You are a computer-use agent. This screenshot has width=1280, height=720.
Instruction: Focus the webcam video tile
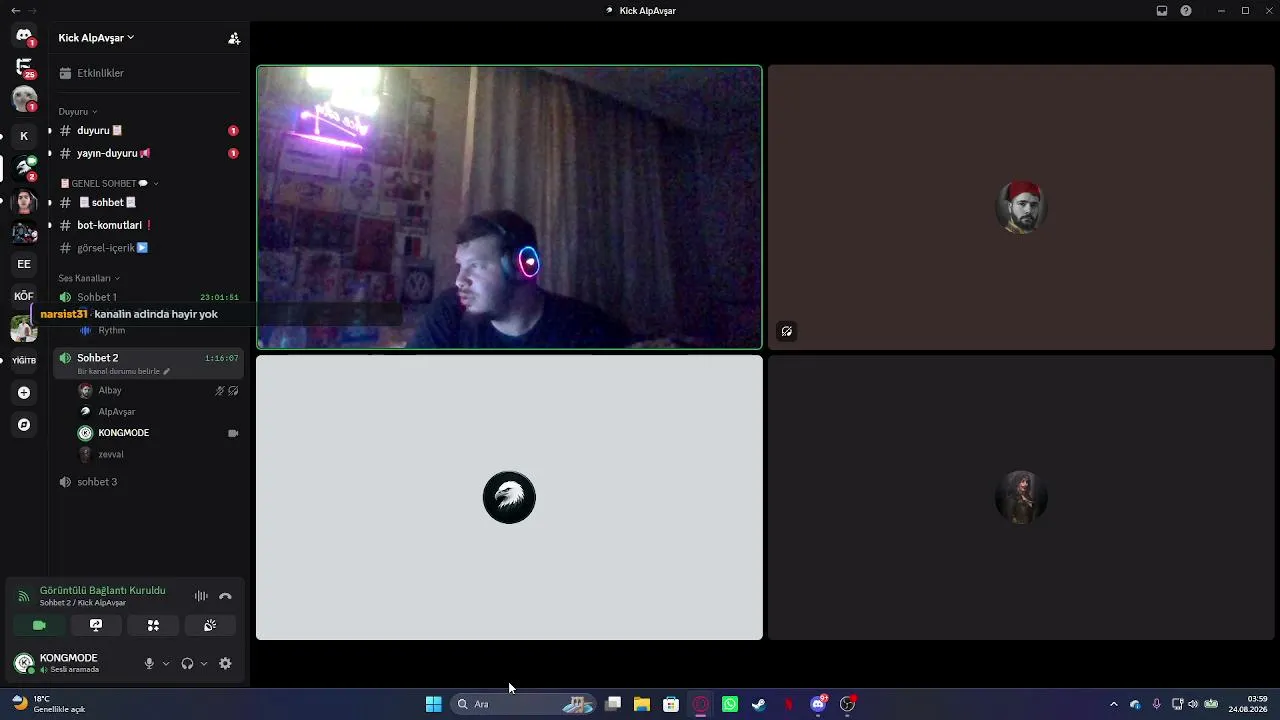pos(509,208)
